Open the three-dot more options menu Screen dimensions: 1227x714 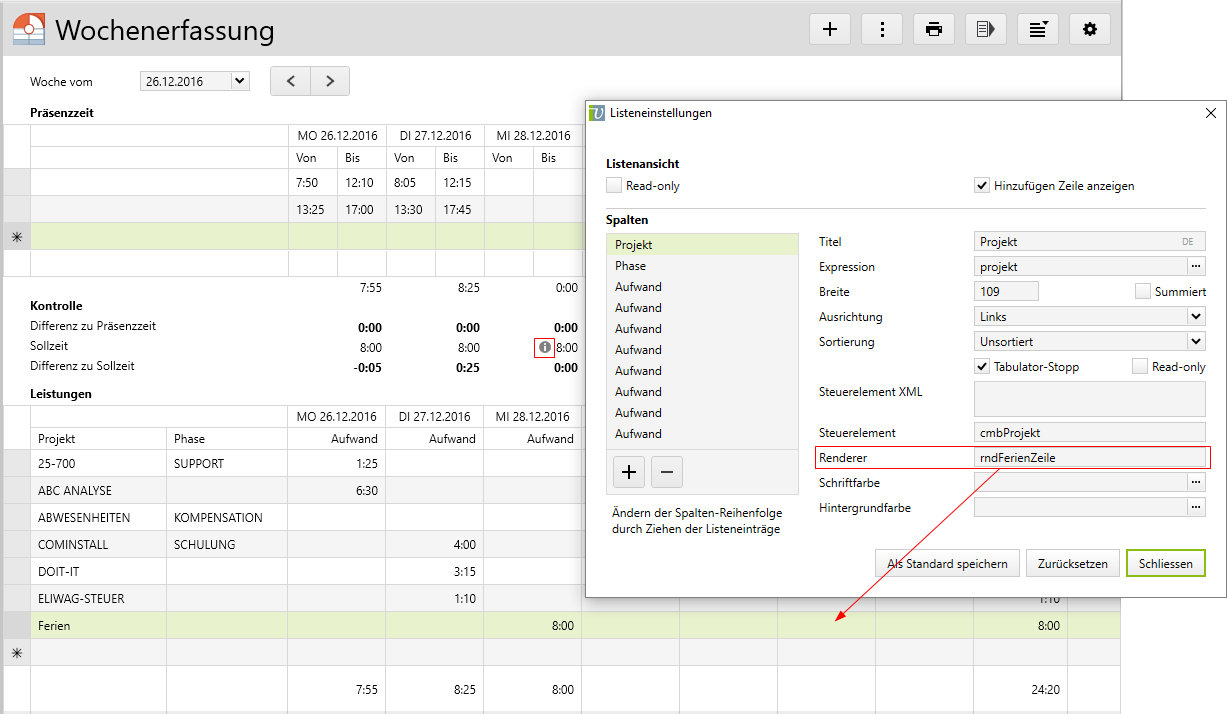[x=882, y=29]
